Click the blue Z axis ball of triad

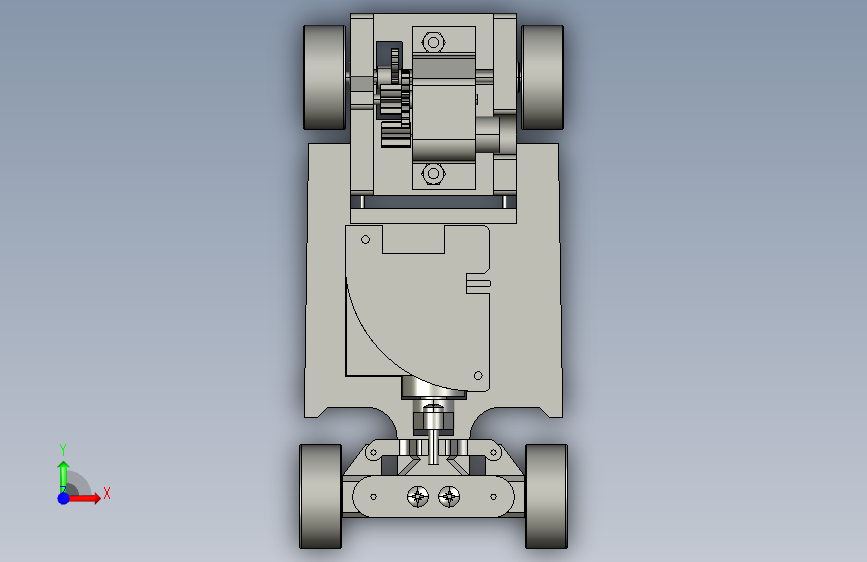coord(64,498)
